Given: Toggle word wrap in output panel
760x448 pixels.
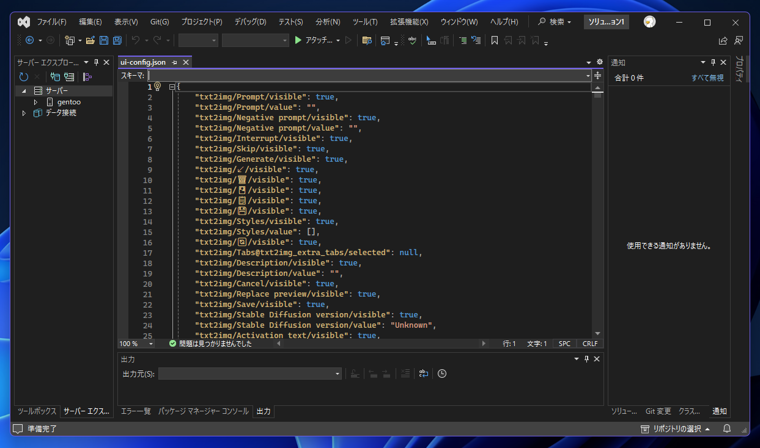Looking at the screenshot, I should [423, 373].
